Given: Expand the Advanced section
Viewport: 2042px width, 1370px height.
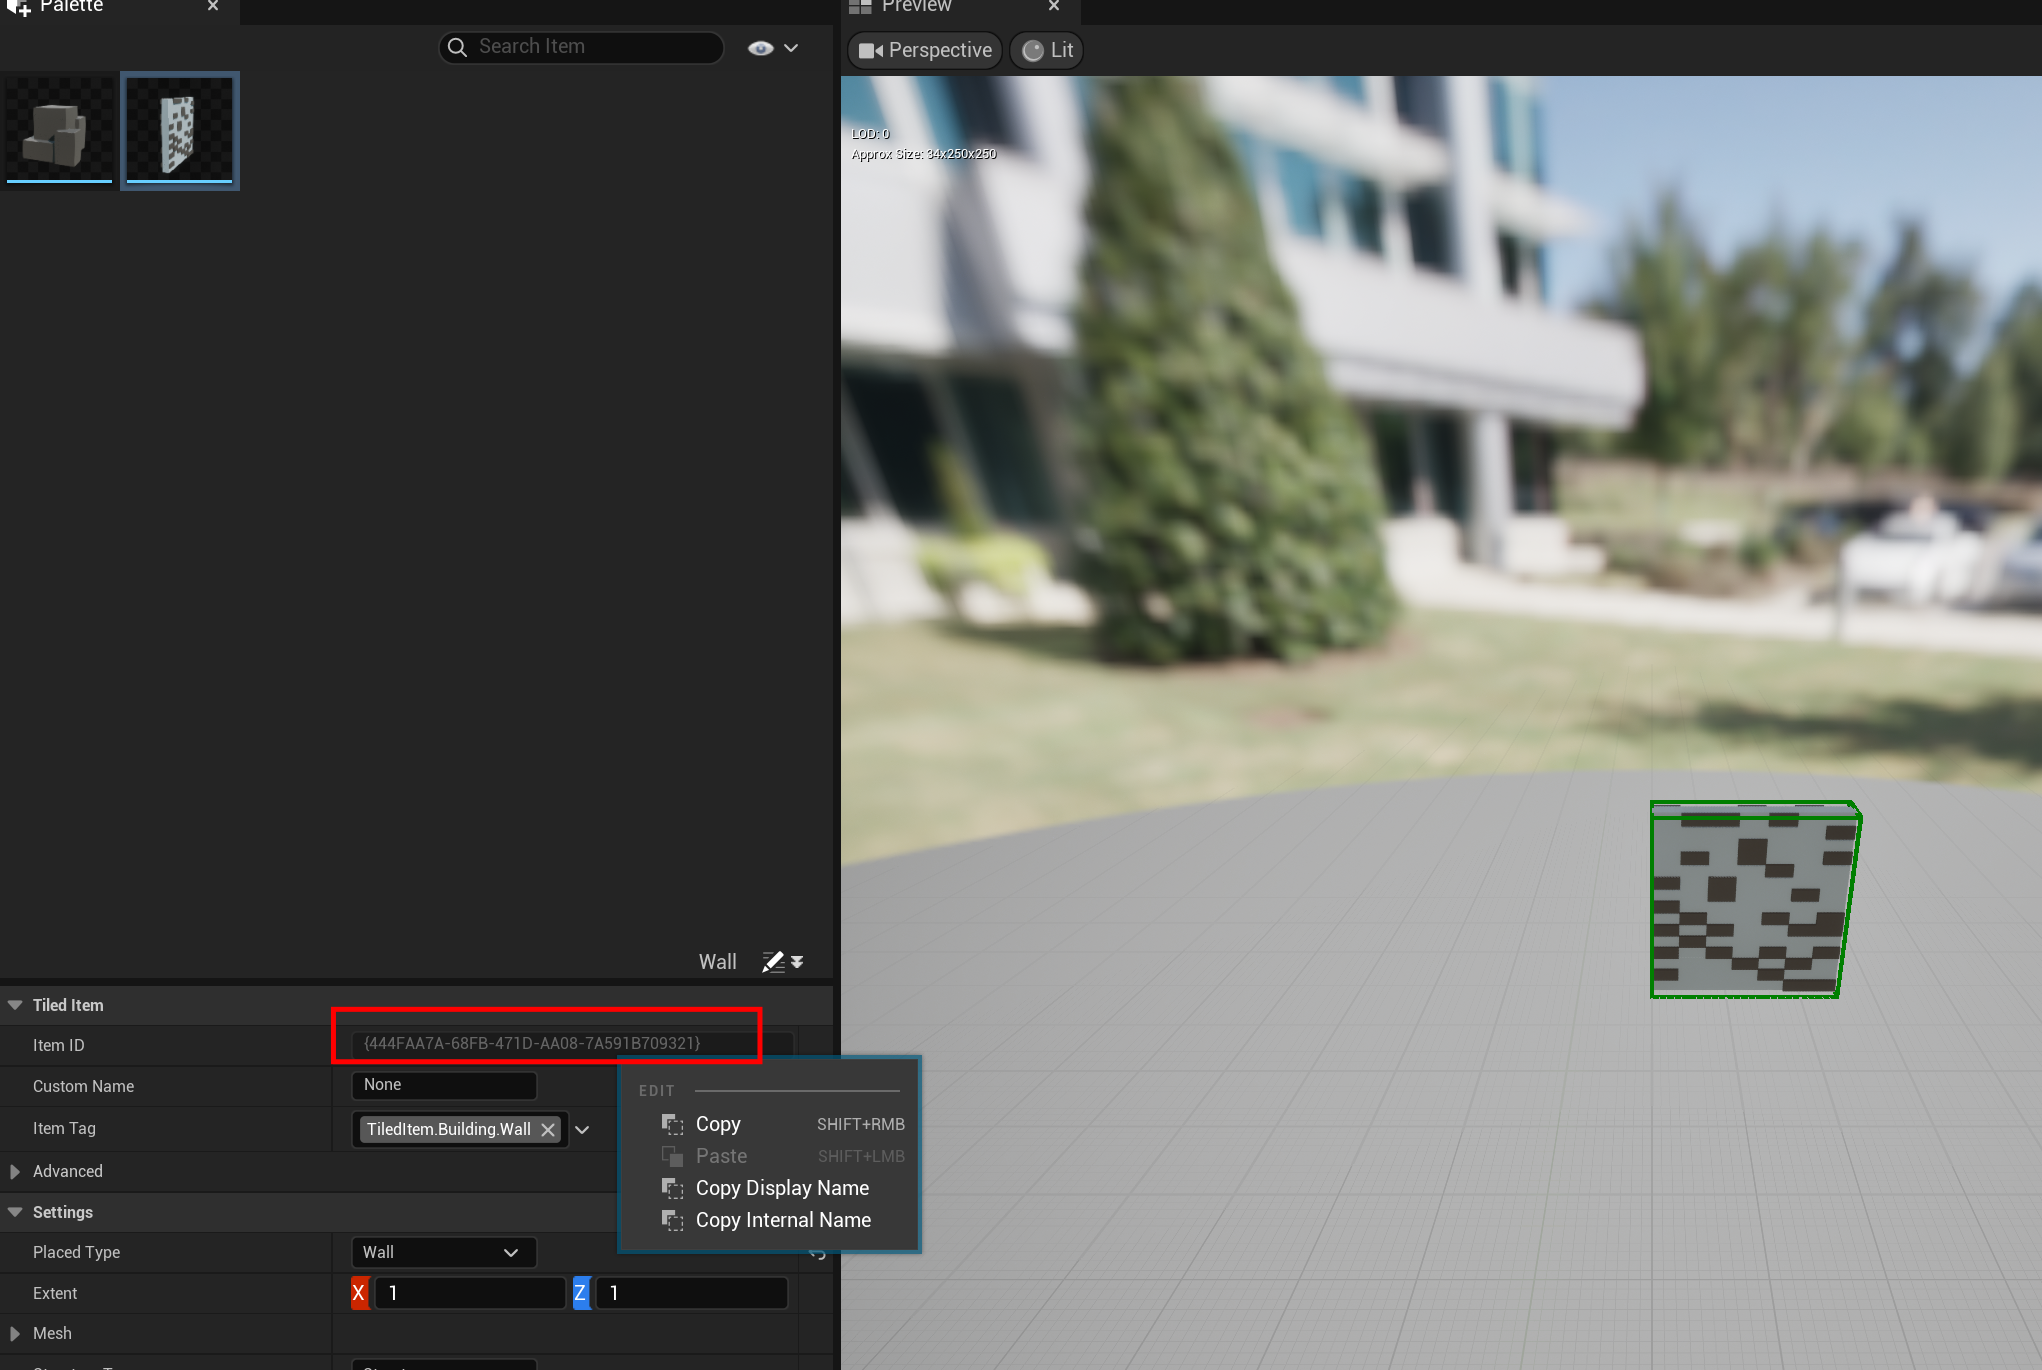Looking at the screenshot, I should tap(15, 1171).
